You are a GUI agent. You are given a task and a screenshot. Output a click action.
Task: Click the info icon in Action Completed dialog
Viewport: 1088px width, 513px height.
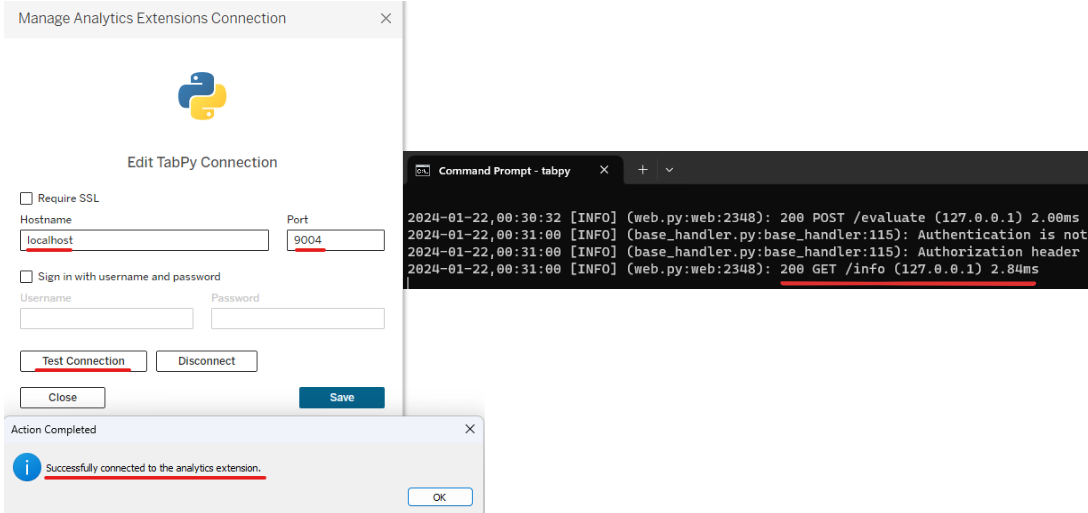tap(26, 468)
